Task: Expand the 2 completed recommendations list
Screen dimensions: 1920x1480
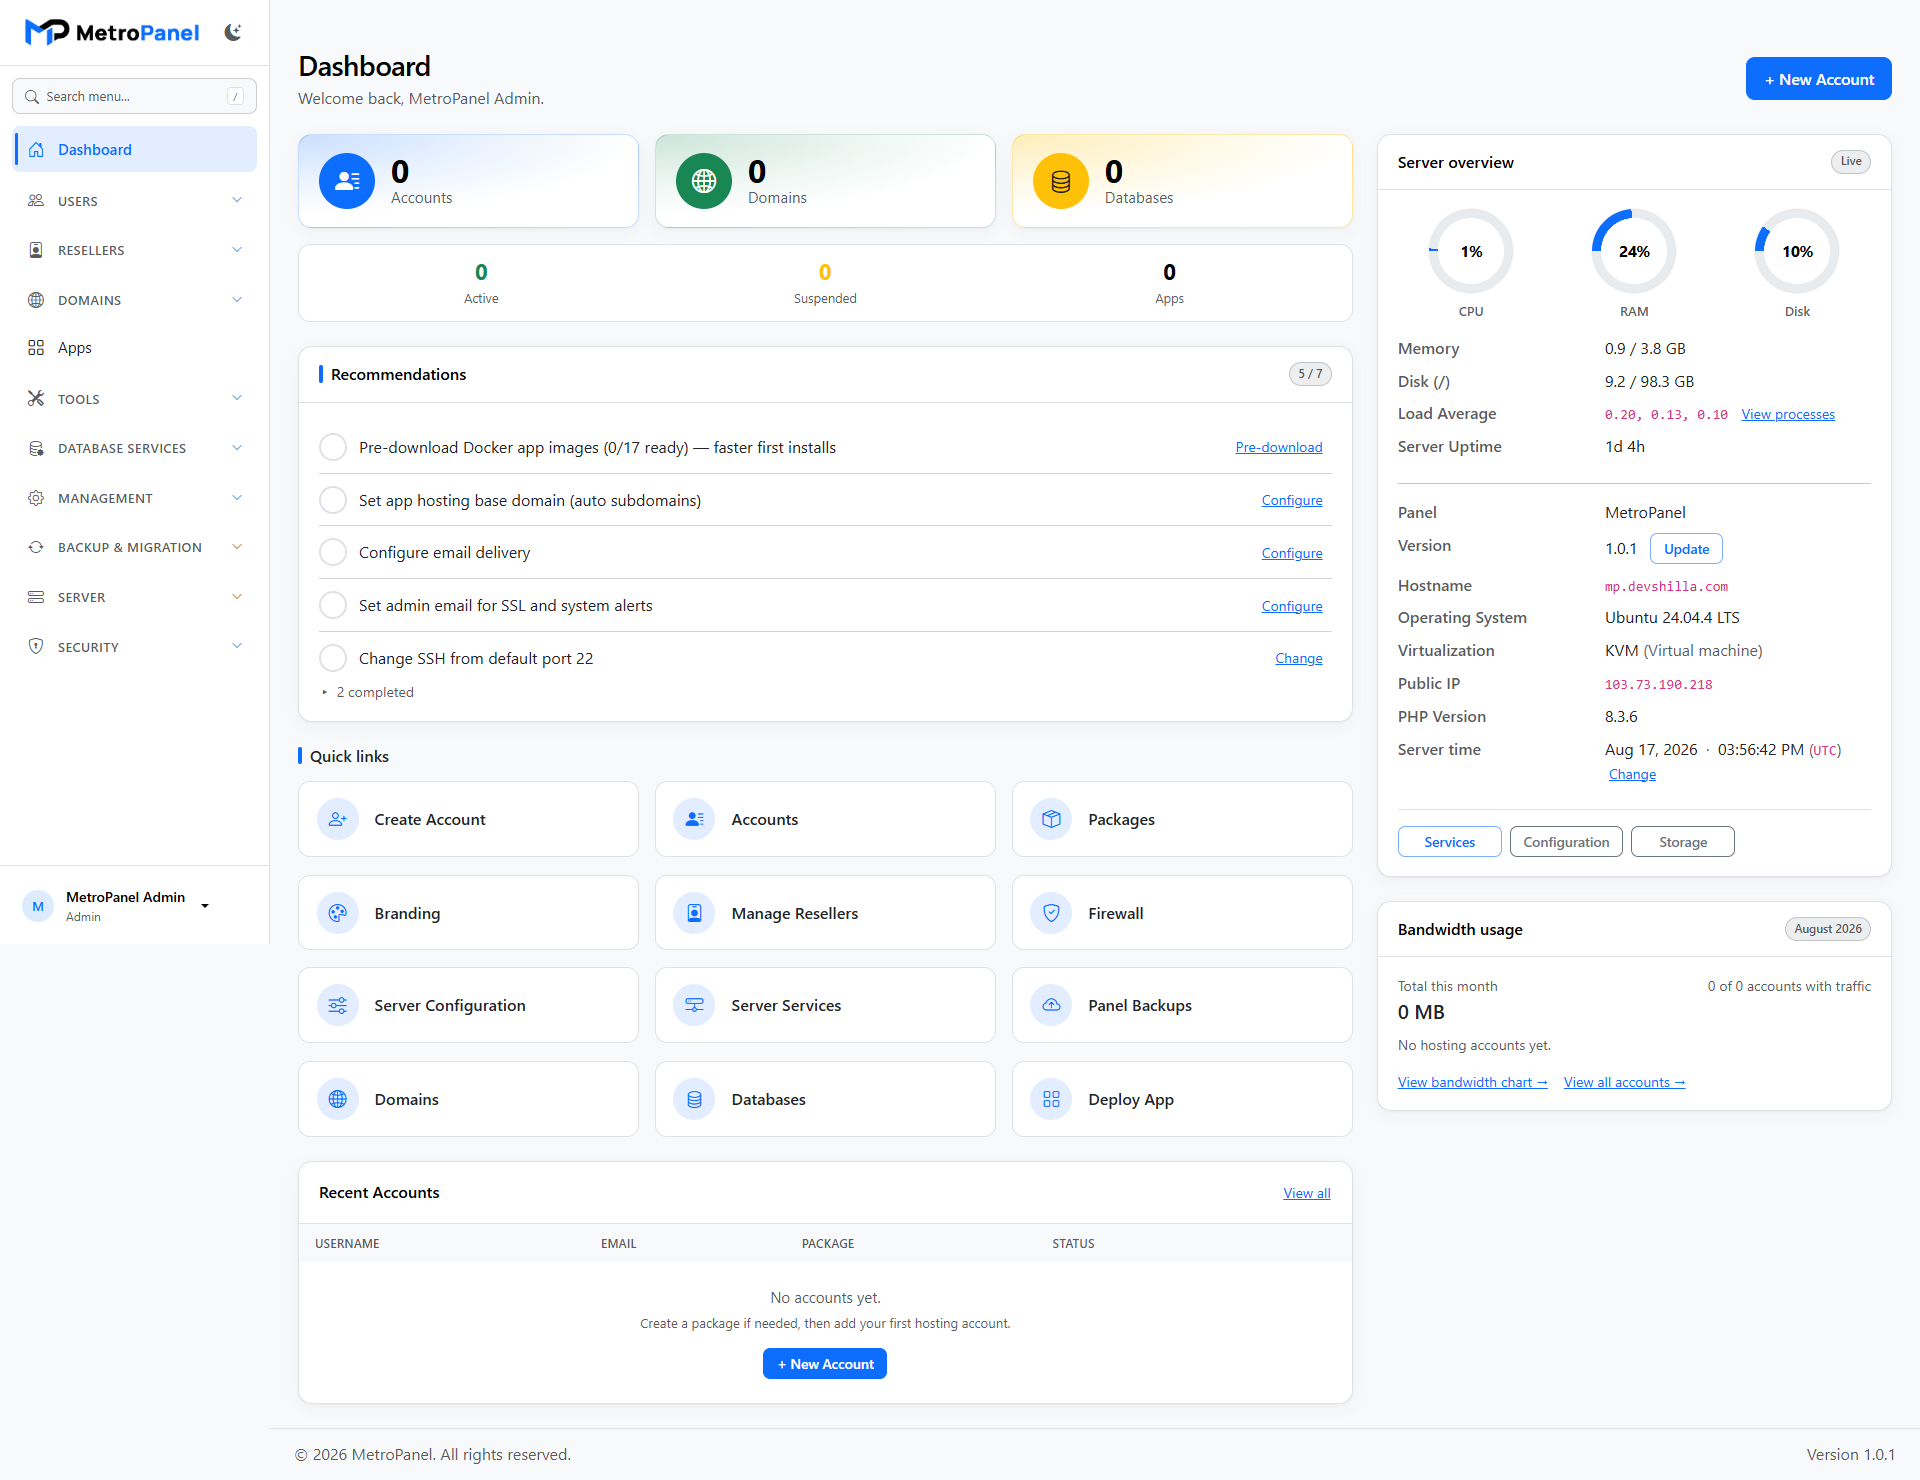Action: (x=367, y=692)
